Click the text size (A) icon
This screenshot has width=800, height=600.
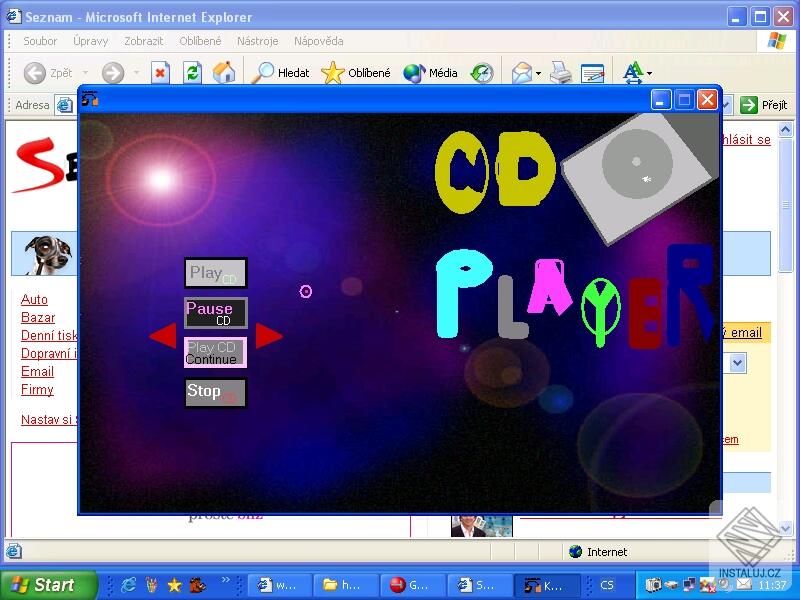click(x=633, y=73)
